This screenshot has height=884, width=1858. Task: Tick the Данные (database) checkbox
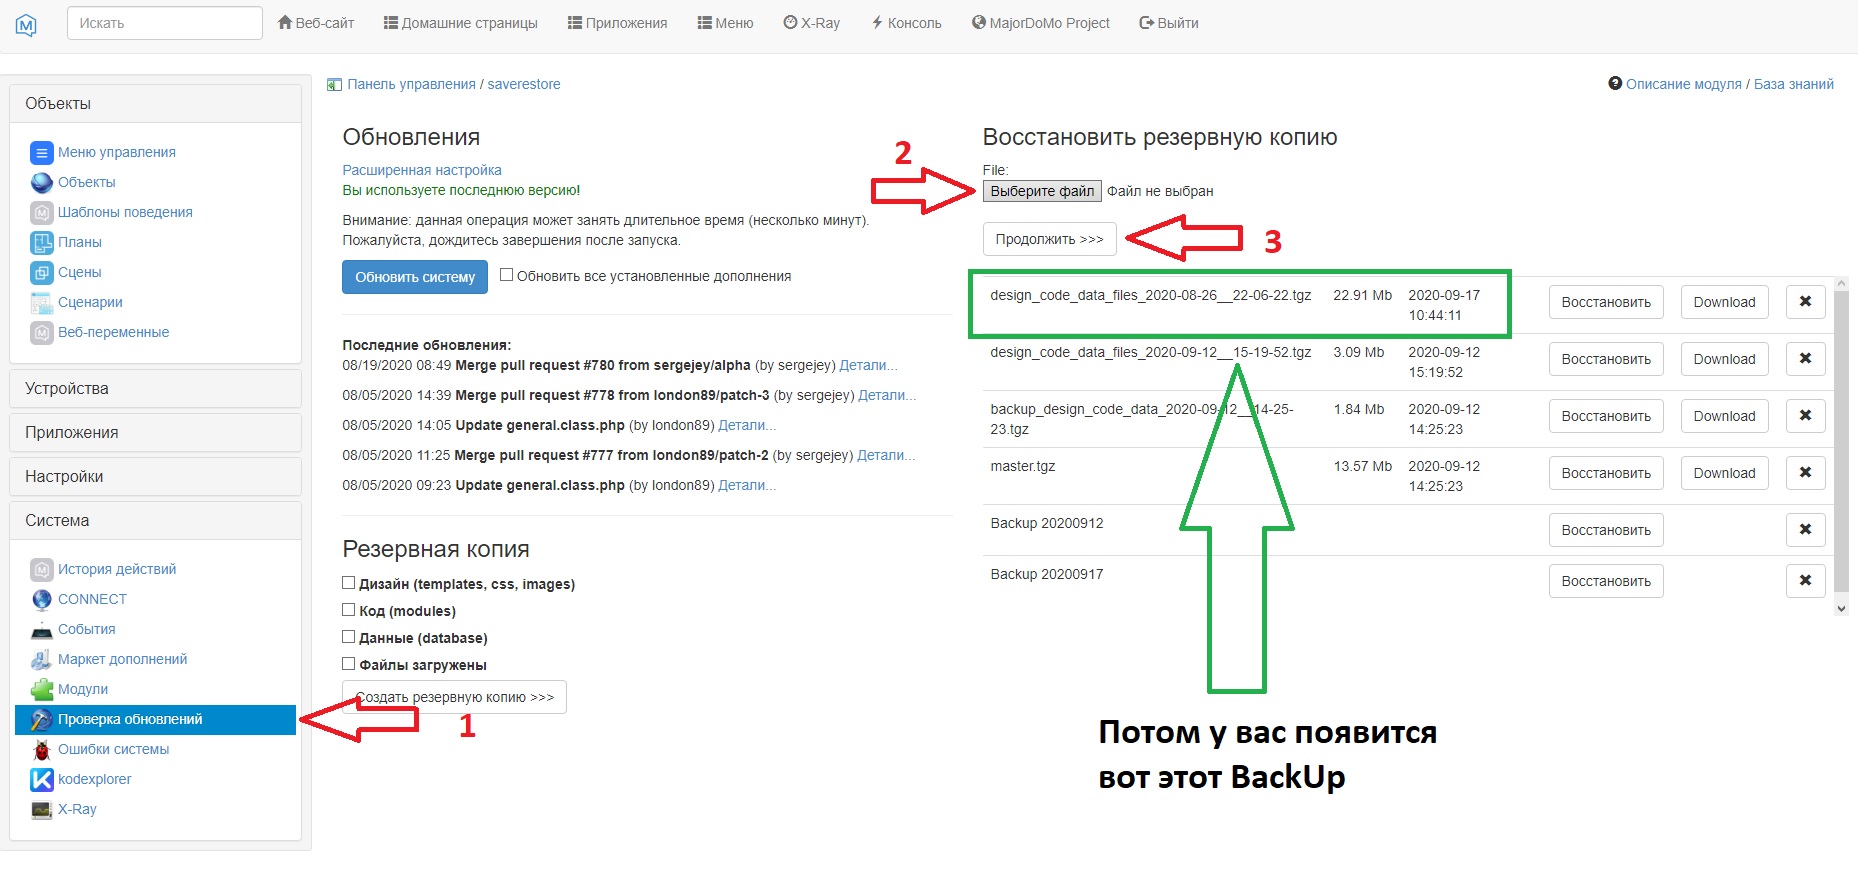click(349, 637)
